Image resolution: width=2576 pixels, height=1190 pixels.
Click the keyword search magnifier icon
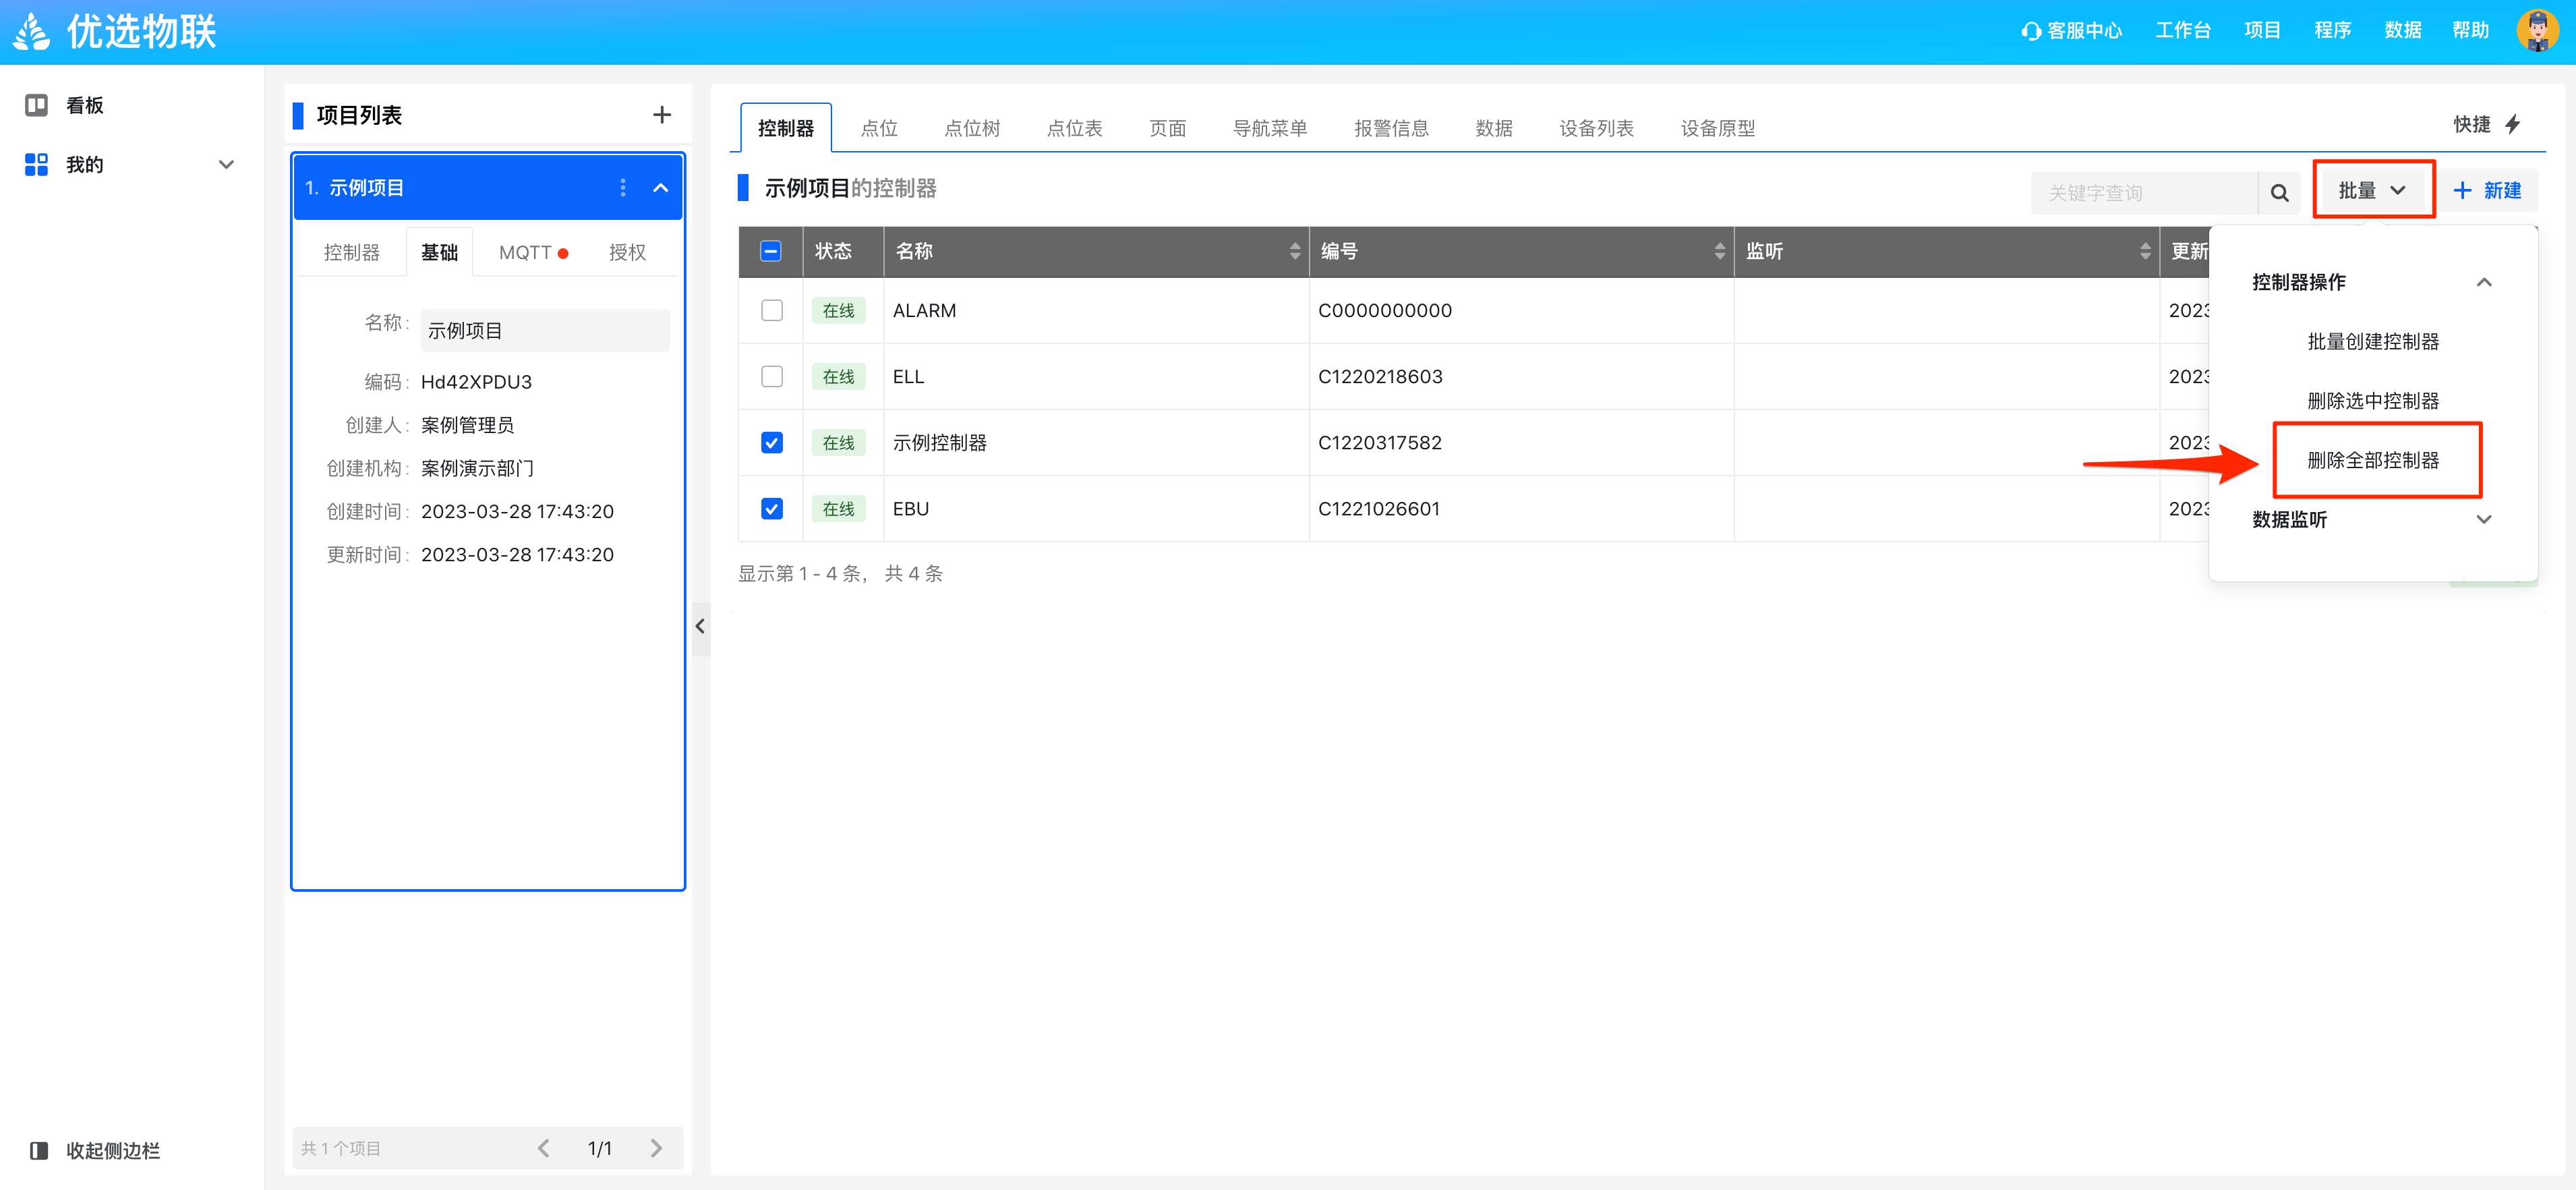click(2279, 192)
